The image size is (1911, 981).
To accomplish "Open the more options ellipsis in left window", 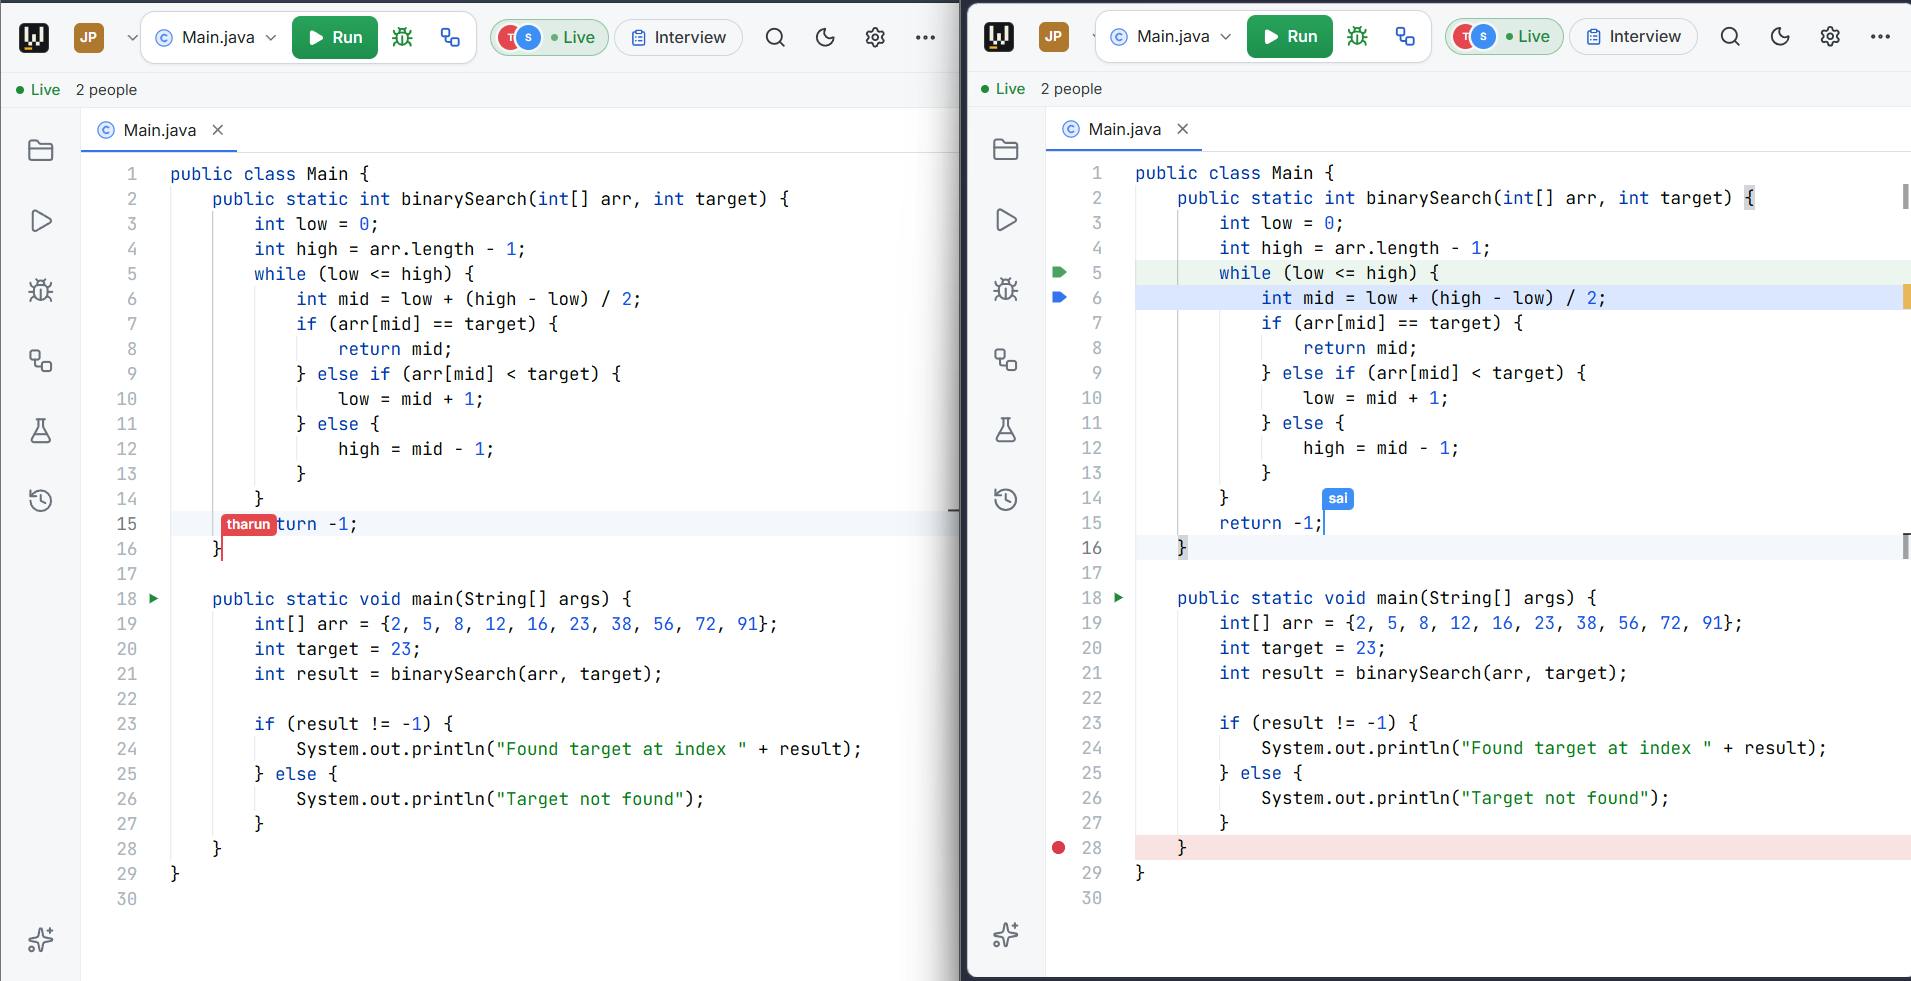I will pos(925,37).
